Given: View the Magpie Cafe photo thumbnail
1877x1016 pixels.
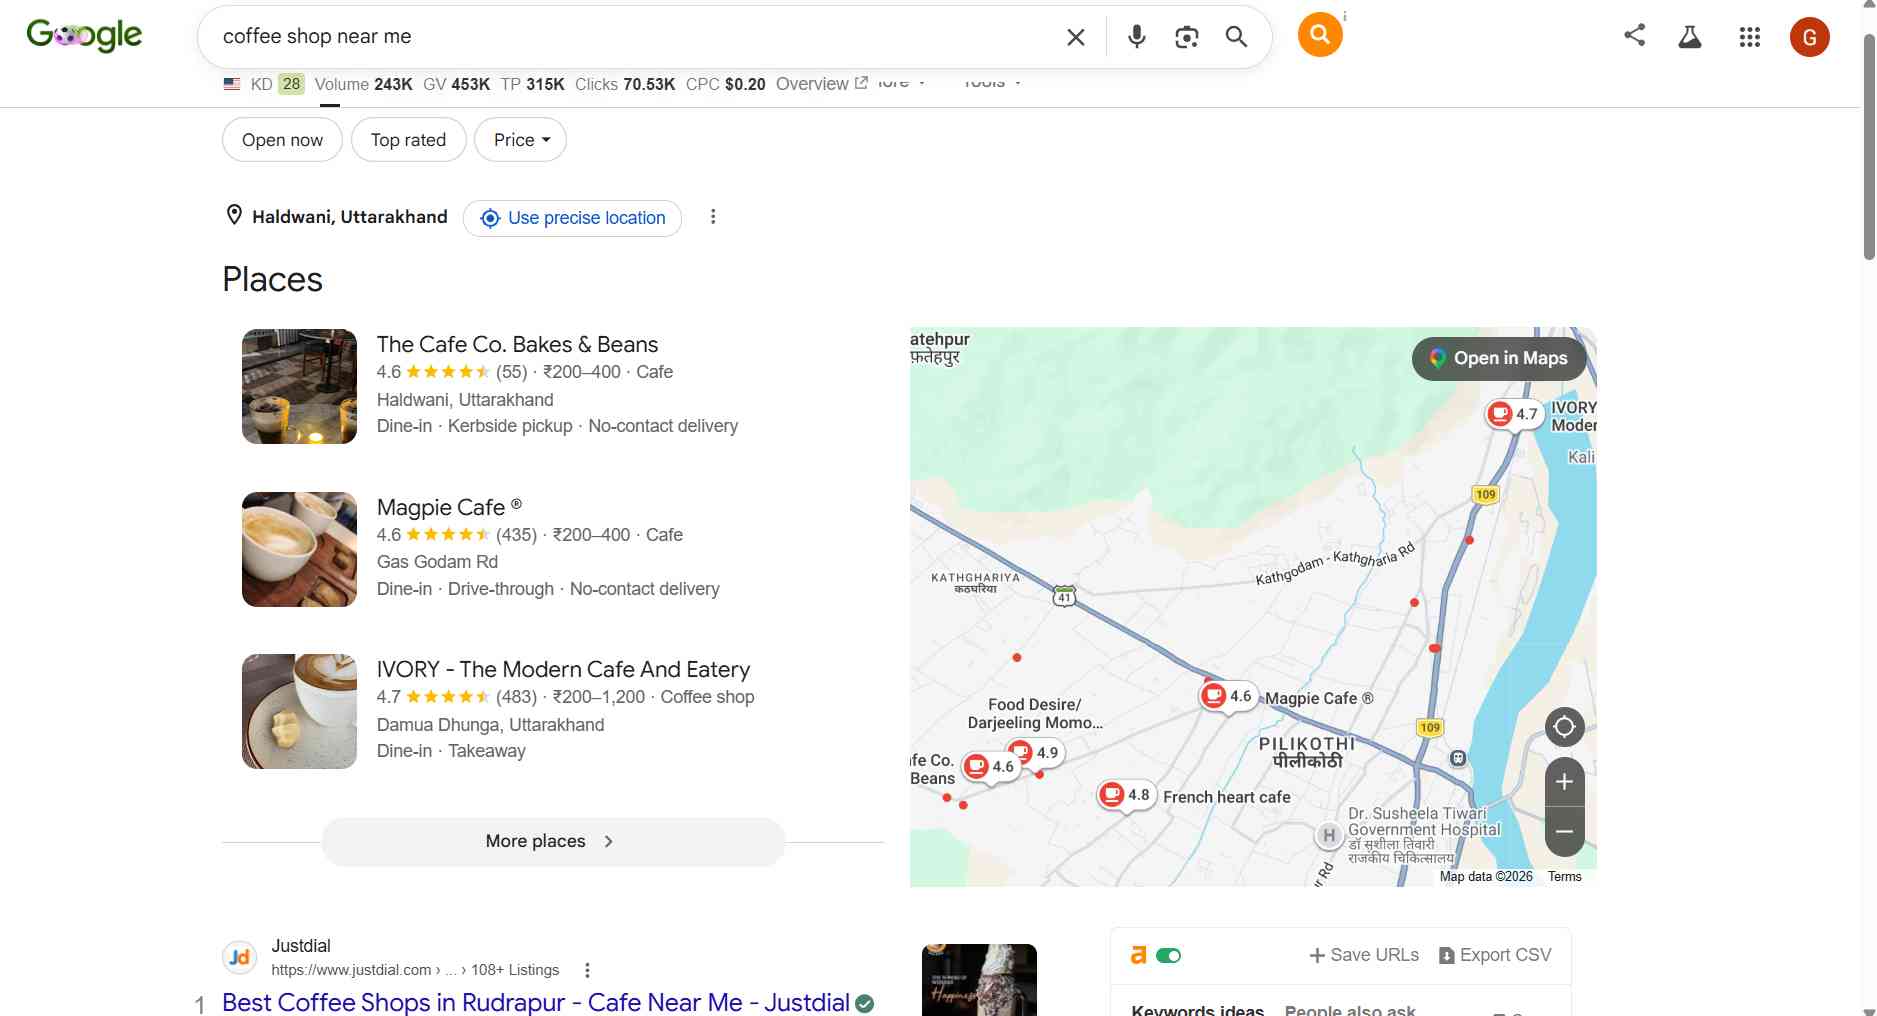Looking at the screenshot, I should click(x=299, y=549).
